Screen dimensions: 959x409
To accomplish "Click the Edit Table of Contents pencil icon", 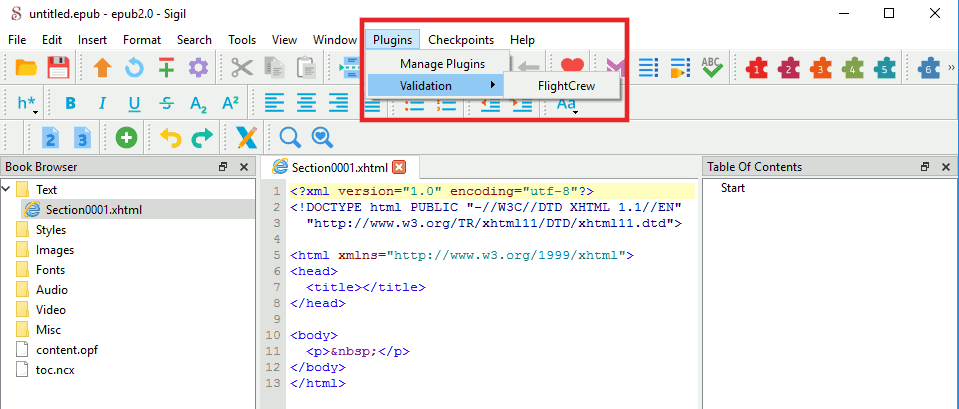I will pyautogui.click(x=680, y=67).
